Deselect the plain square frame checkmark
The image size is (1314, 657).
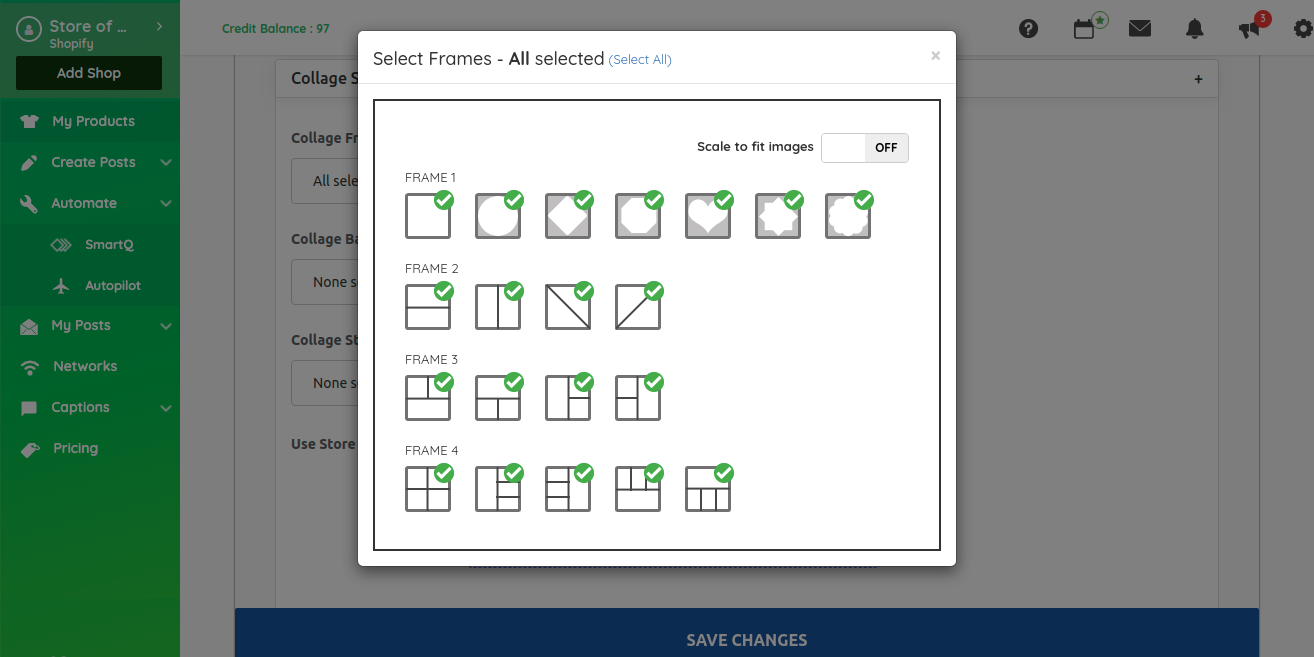(443, 200)
